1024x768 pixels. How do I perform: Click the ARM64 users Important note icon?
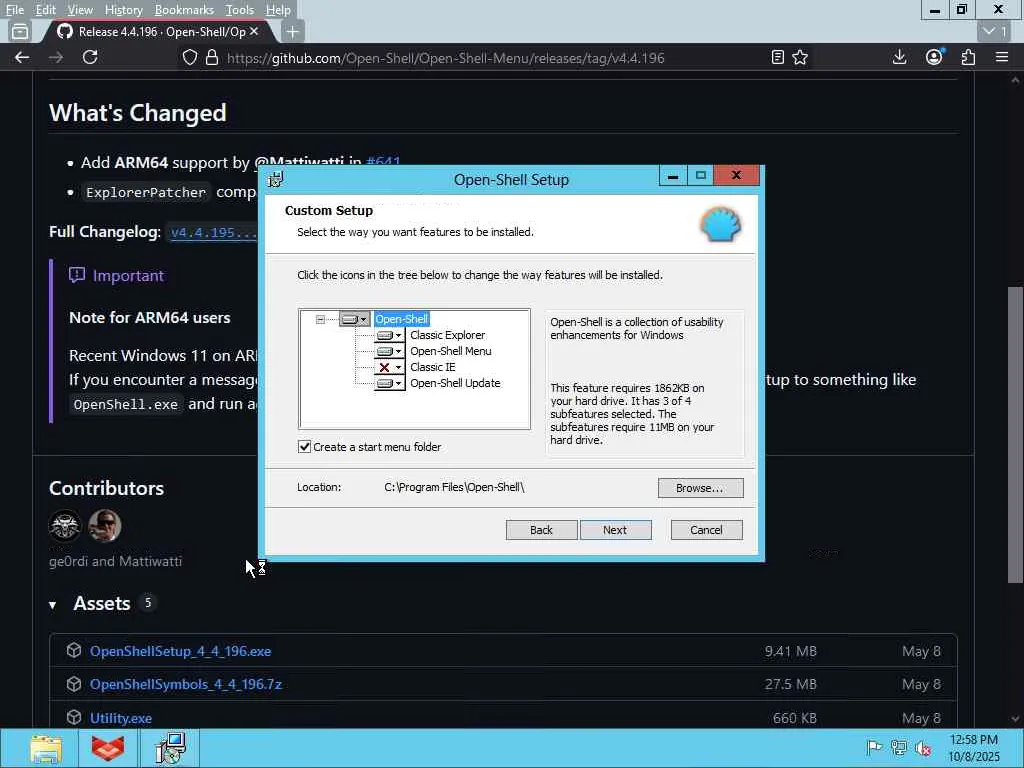(77, 275)
